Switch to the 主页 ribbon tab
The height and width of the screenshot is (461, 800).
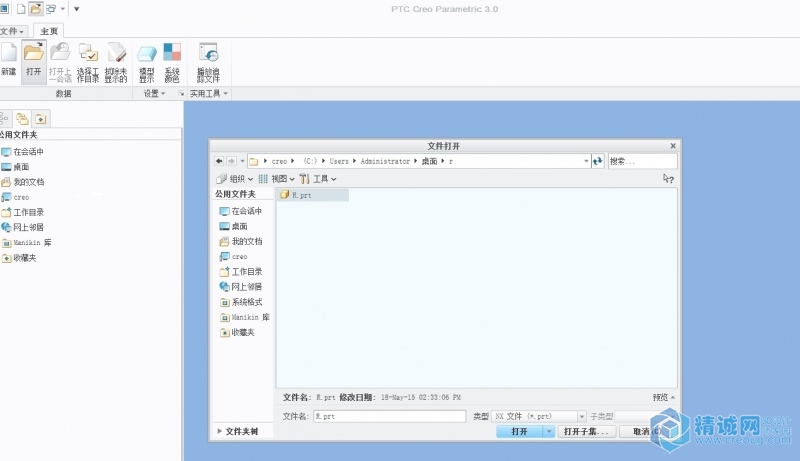tap(49, 31)
